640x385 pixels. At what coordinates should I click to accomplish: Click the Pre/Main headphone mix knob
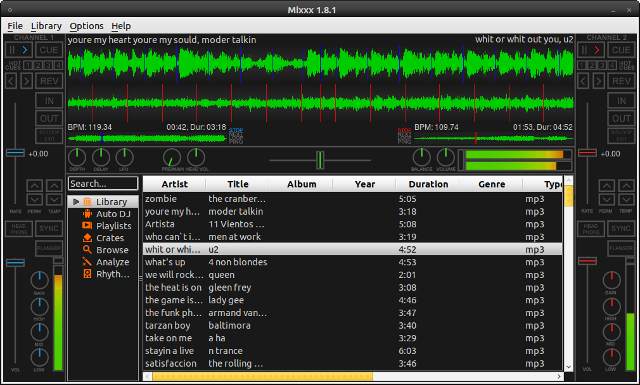pyautogui.click(x=172, y=158)
